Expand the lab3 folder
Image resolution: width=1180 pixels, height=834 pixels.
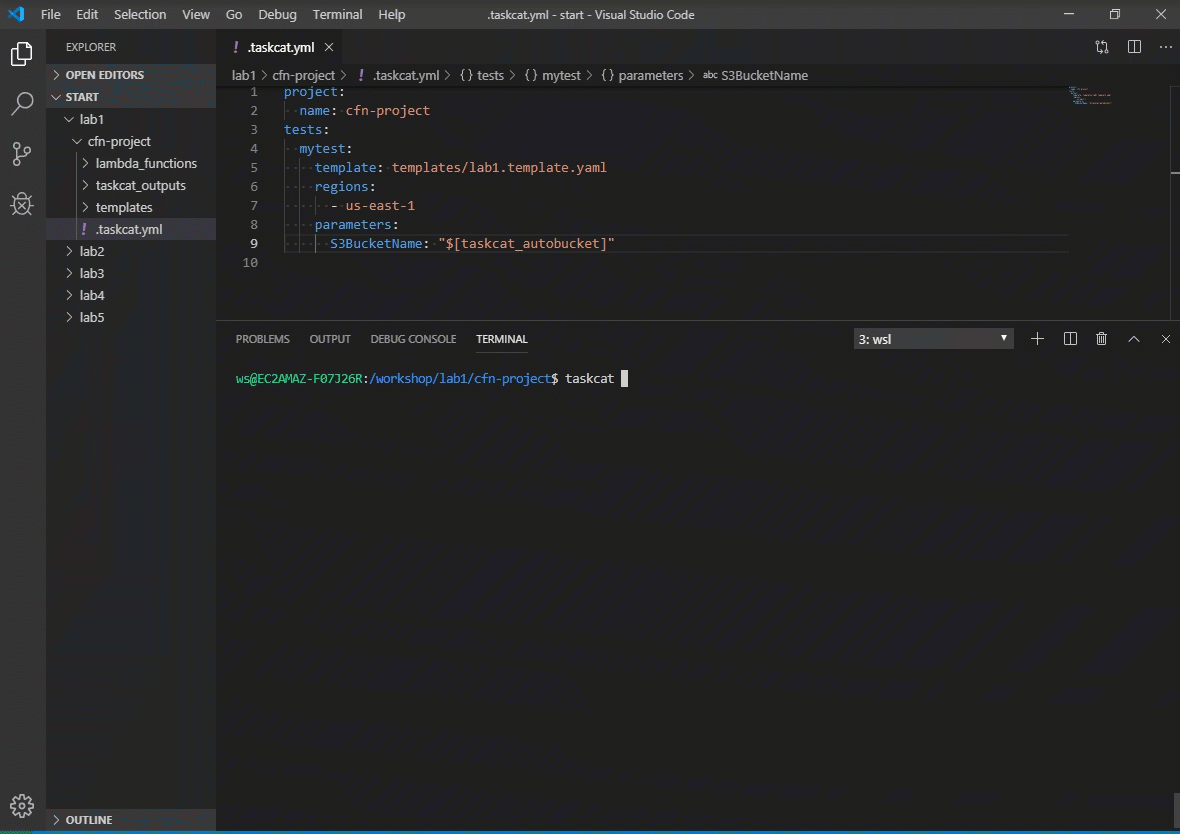click(x=131, y=273)
